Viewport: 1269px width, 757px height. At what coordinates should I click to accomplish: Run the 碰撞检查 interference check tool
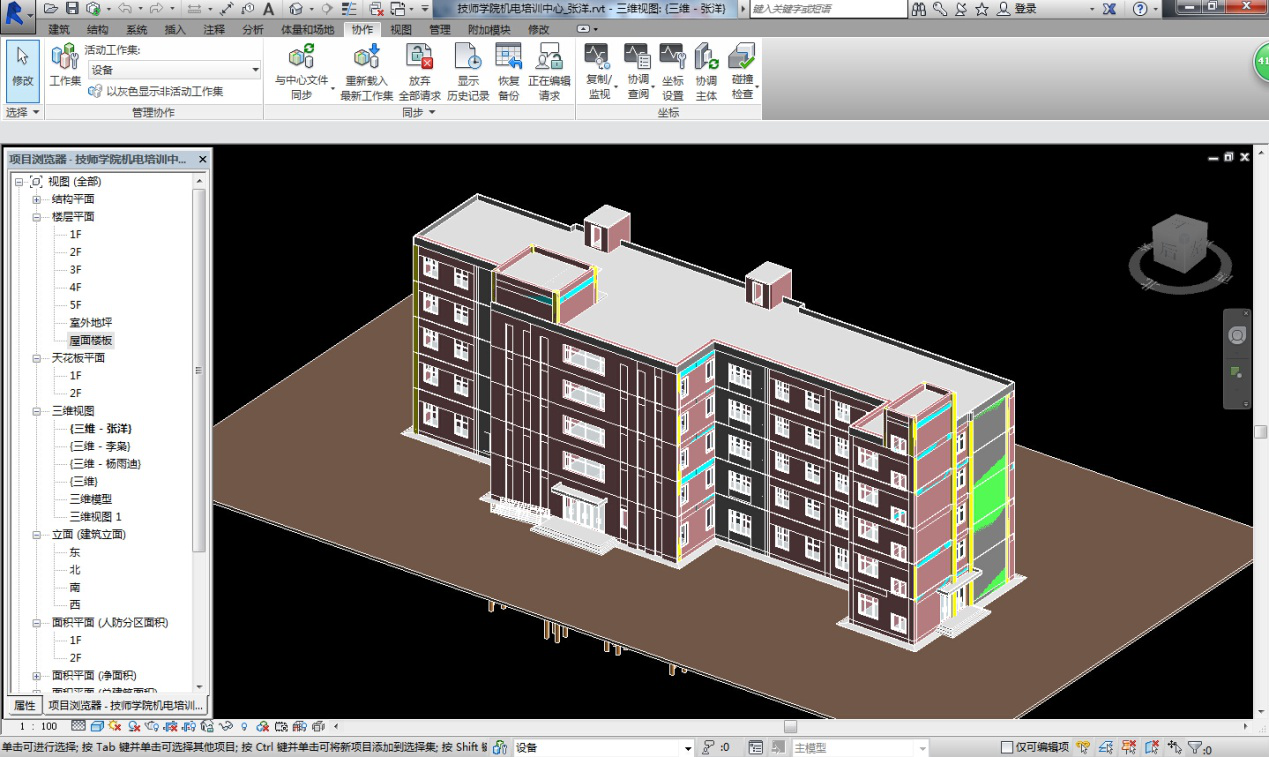click(x=742, y=58)
